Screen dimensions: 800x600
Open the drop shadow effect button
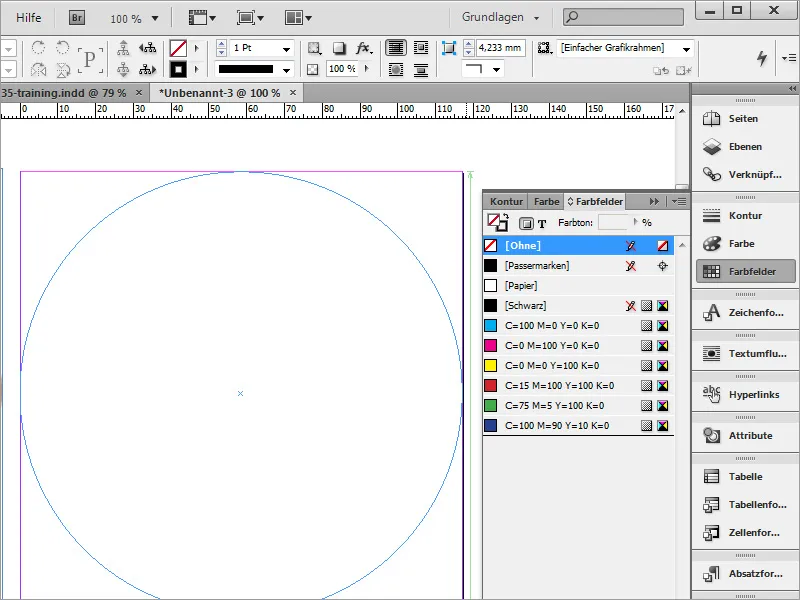tap(339, 48)
